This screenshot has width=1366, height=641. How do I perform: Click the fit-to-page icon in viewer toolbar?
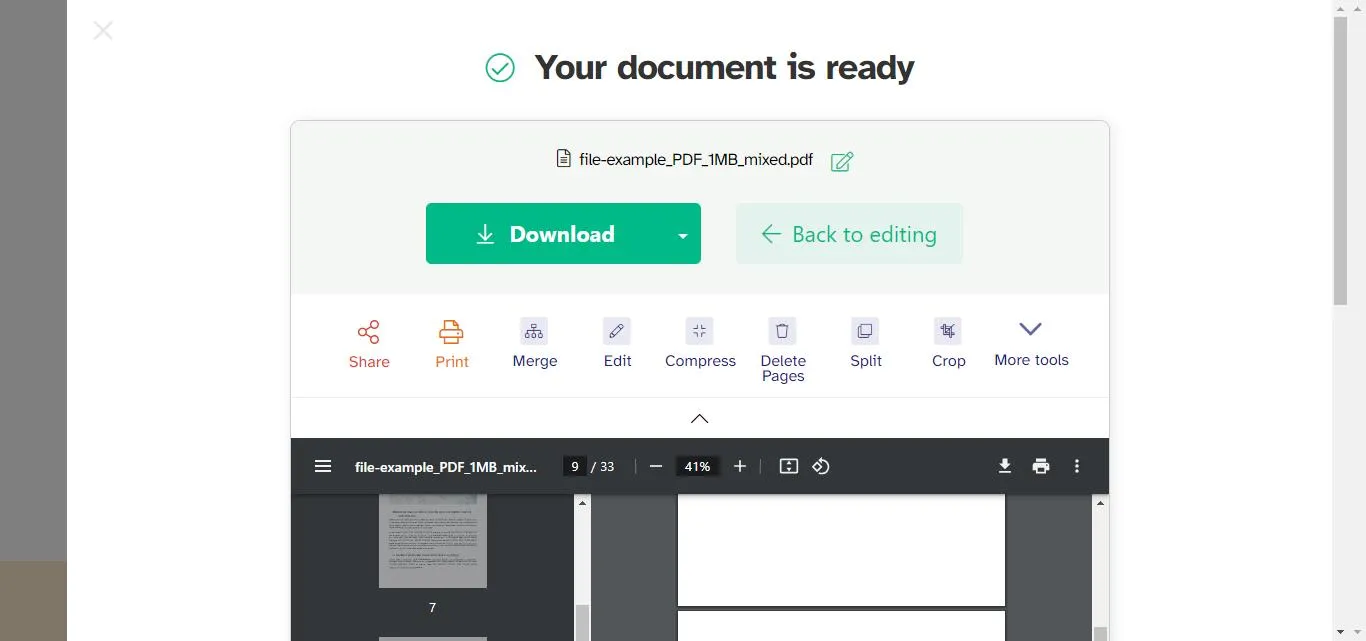(x=788, y=466)
